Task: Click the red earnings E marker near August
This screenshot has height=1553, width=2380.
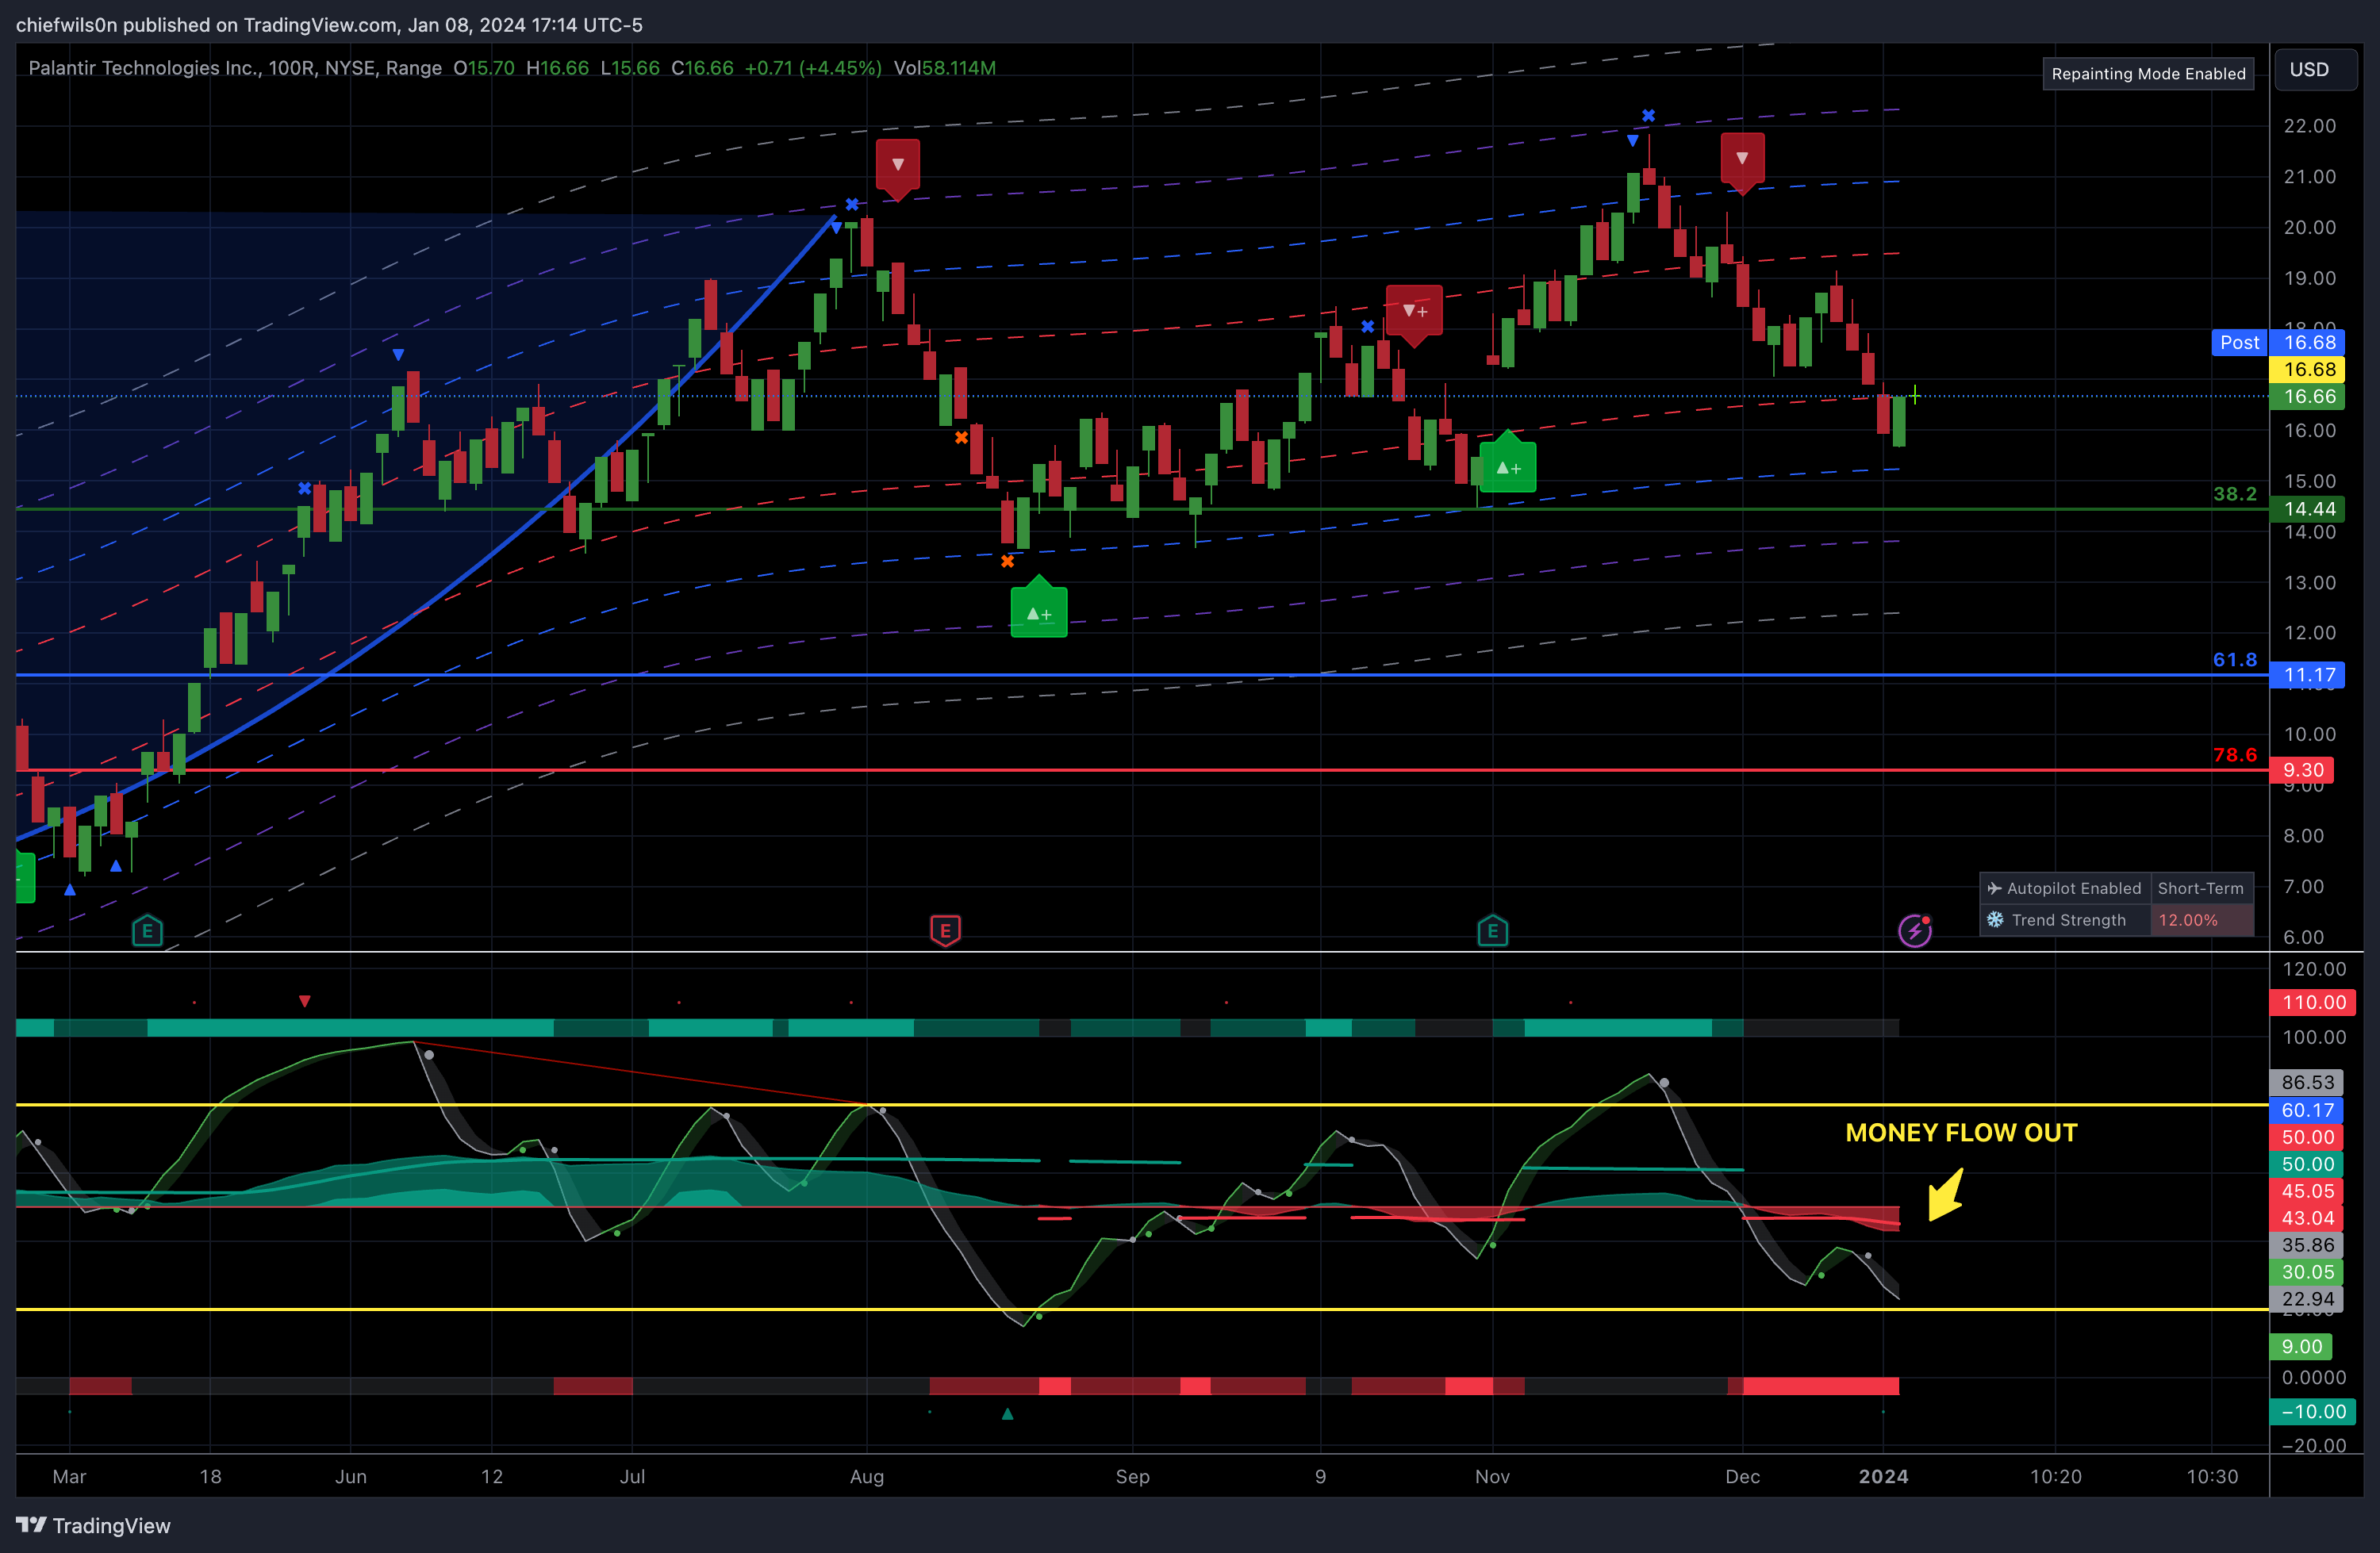Action: tap(945, 931)
